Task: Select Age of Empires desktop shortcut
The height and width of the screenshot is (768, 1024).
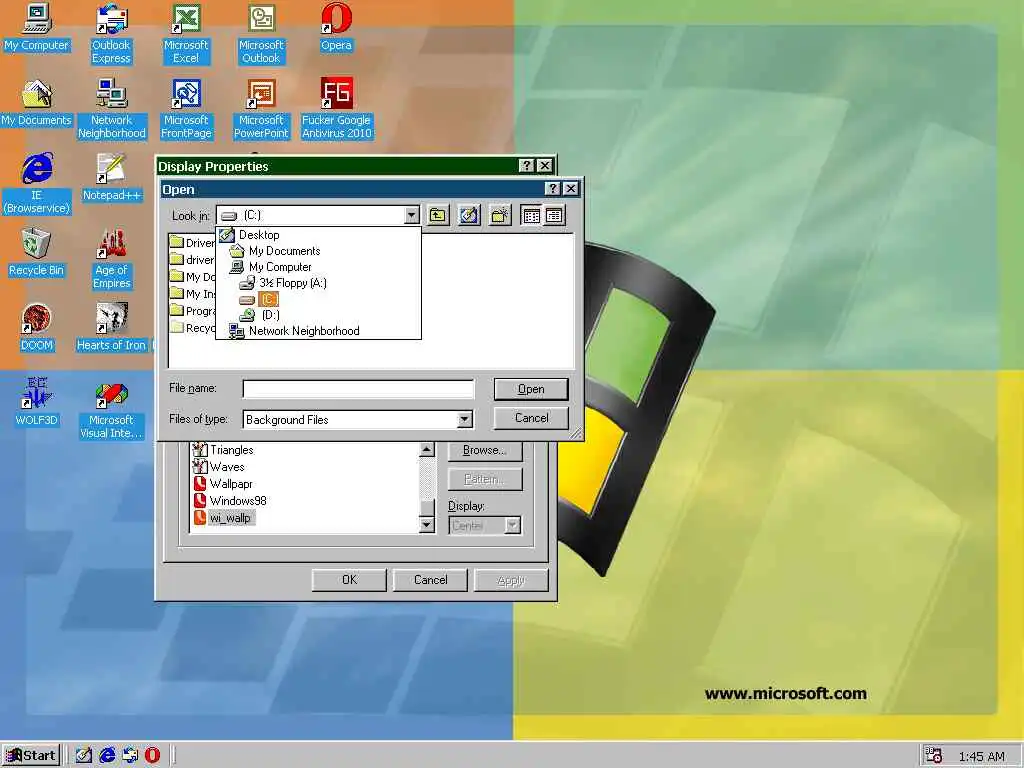Action: click(112, 259)
